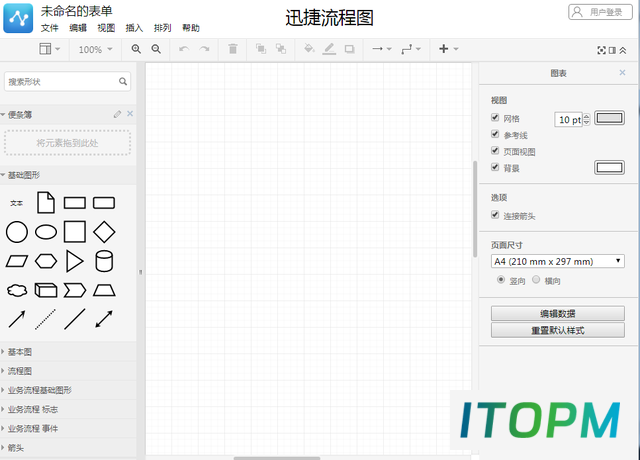Open the 编辑 menu
Screen dimensions: 640x460
[78, 28]
